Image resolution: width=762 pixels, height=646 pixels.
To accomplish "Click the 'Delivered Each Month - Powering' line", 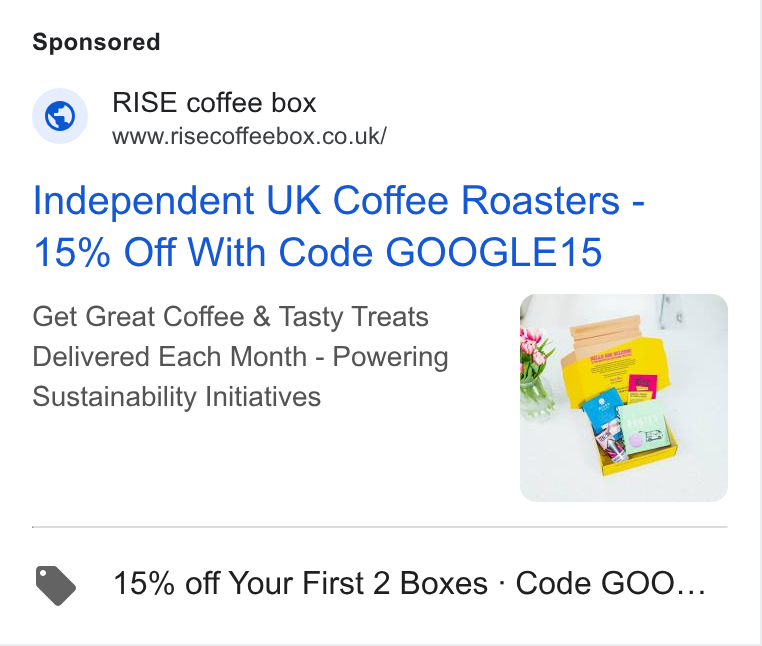I will (240, 357).
